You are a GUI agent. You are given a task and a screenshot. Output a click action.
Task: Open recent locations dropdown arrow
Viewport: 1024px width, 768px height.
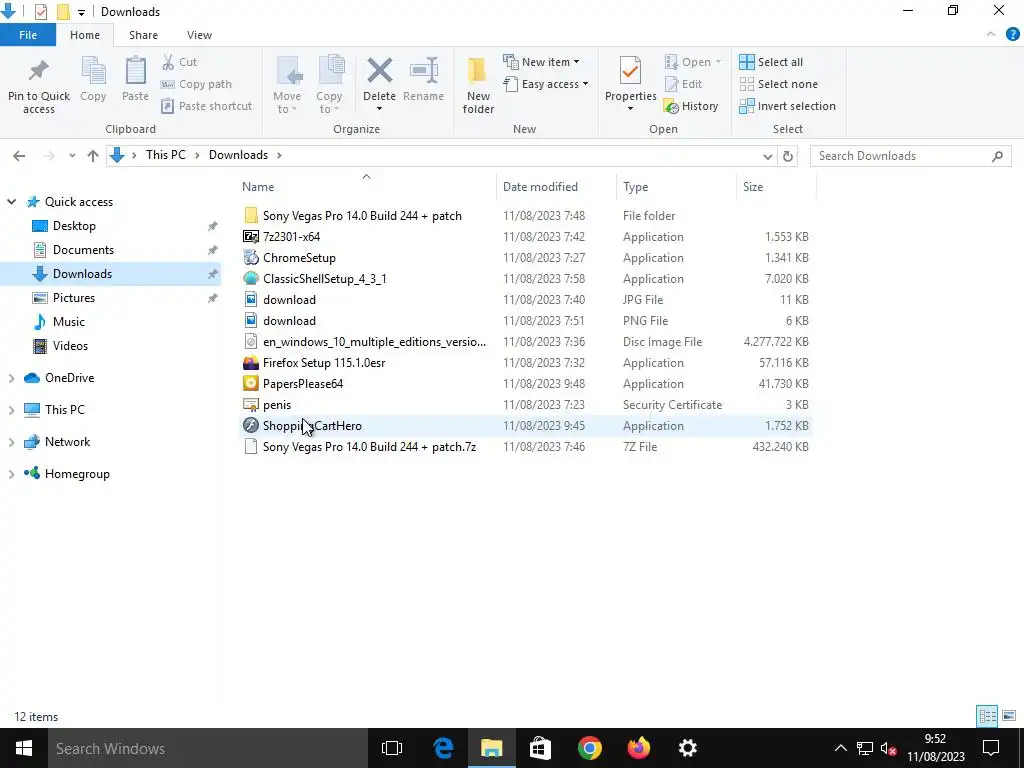click(72, 155)
